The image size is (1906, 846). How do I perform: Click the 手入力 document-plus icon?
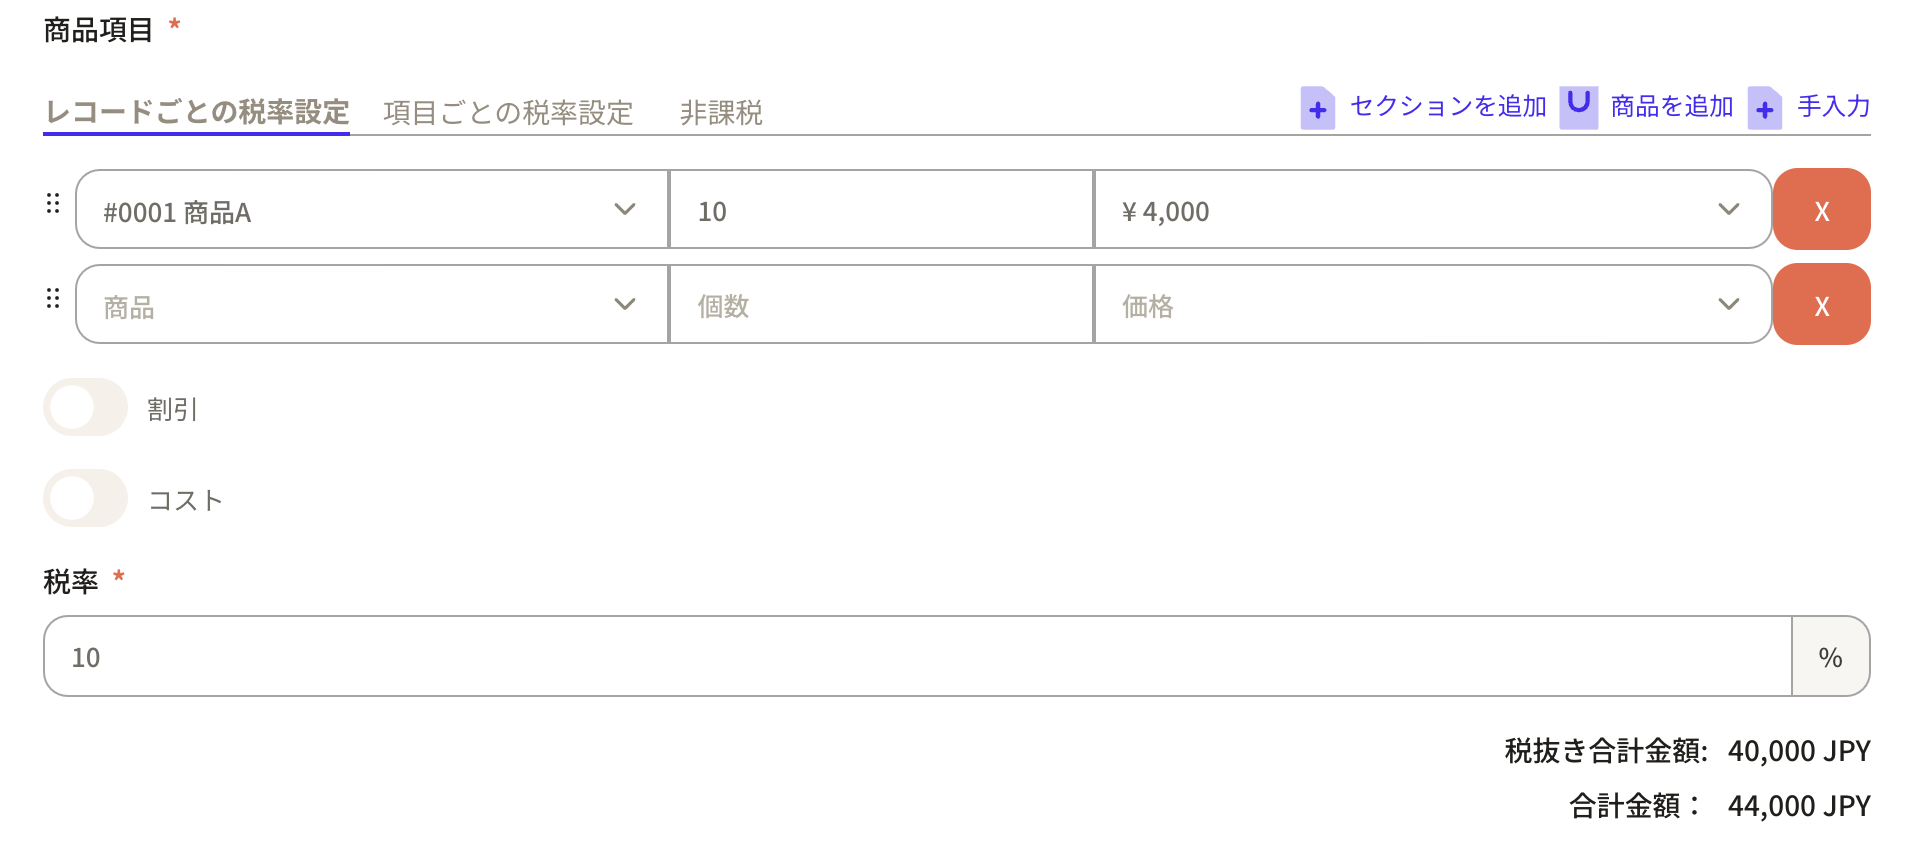(x=1764, y=108)
